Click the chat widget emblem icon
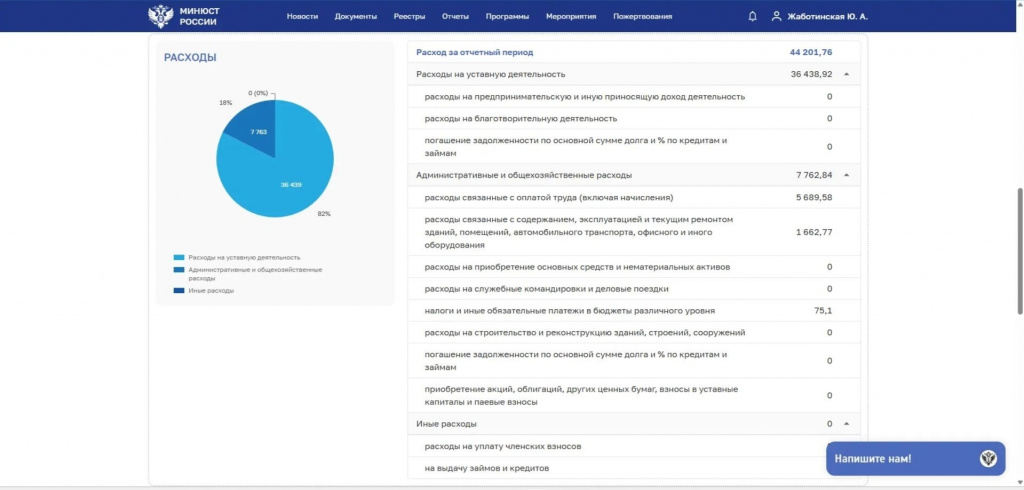The width and height of the screenshot is (1024, 490). click(x=988, y=458)
